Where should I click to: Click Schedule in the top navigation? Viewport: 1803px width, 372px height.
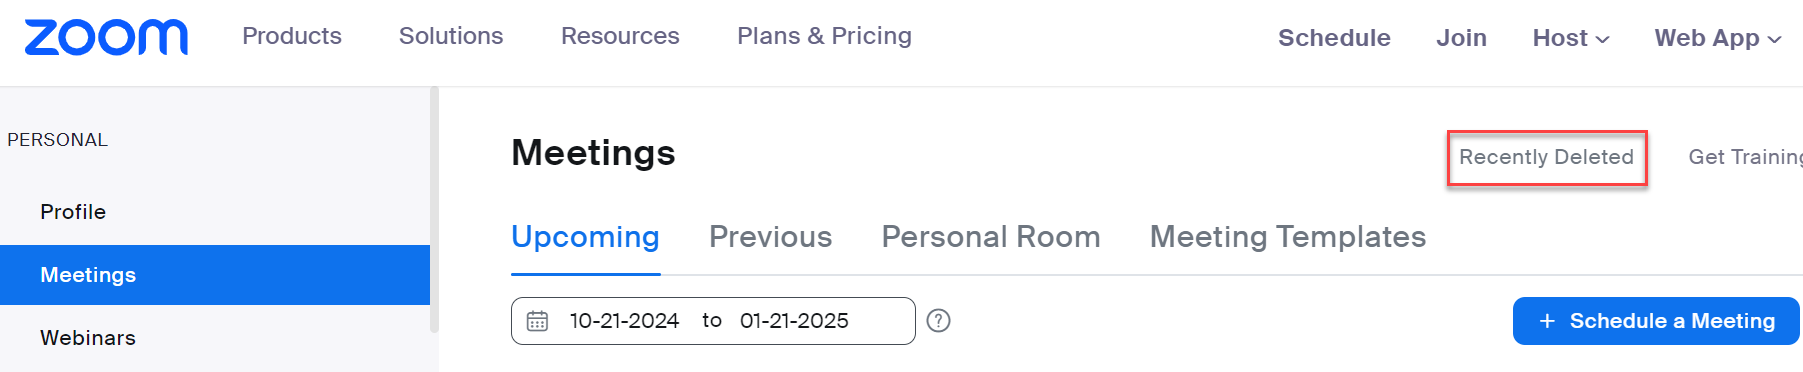coord(1334,38)
